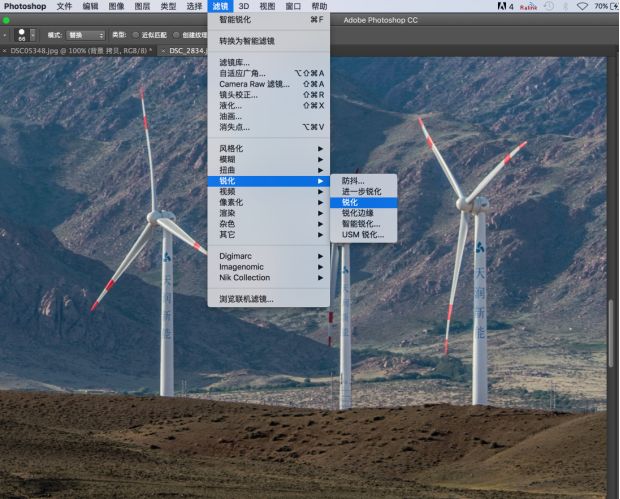Switch to the DSC05348.jpg document tab

click(80, 49)
